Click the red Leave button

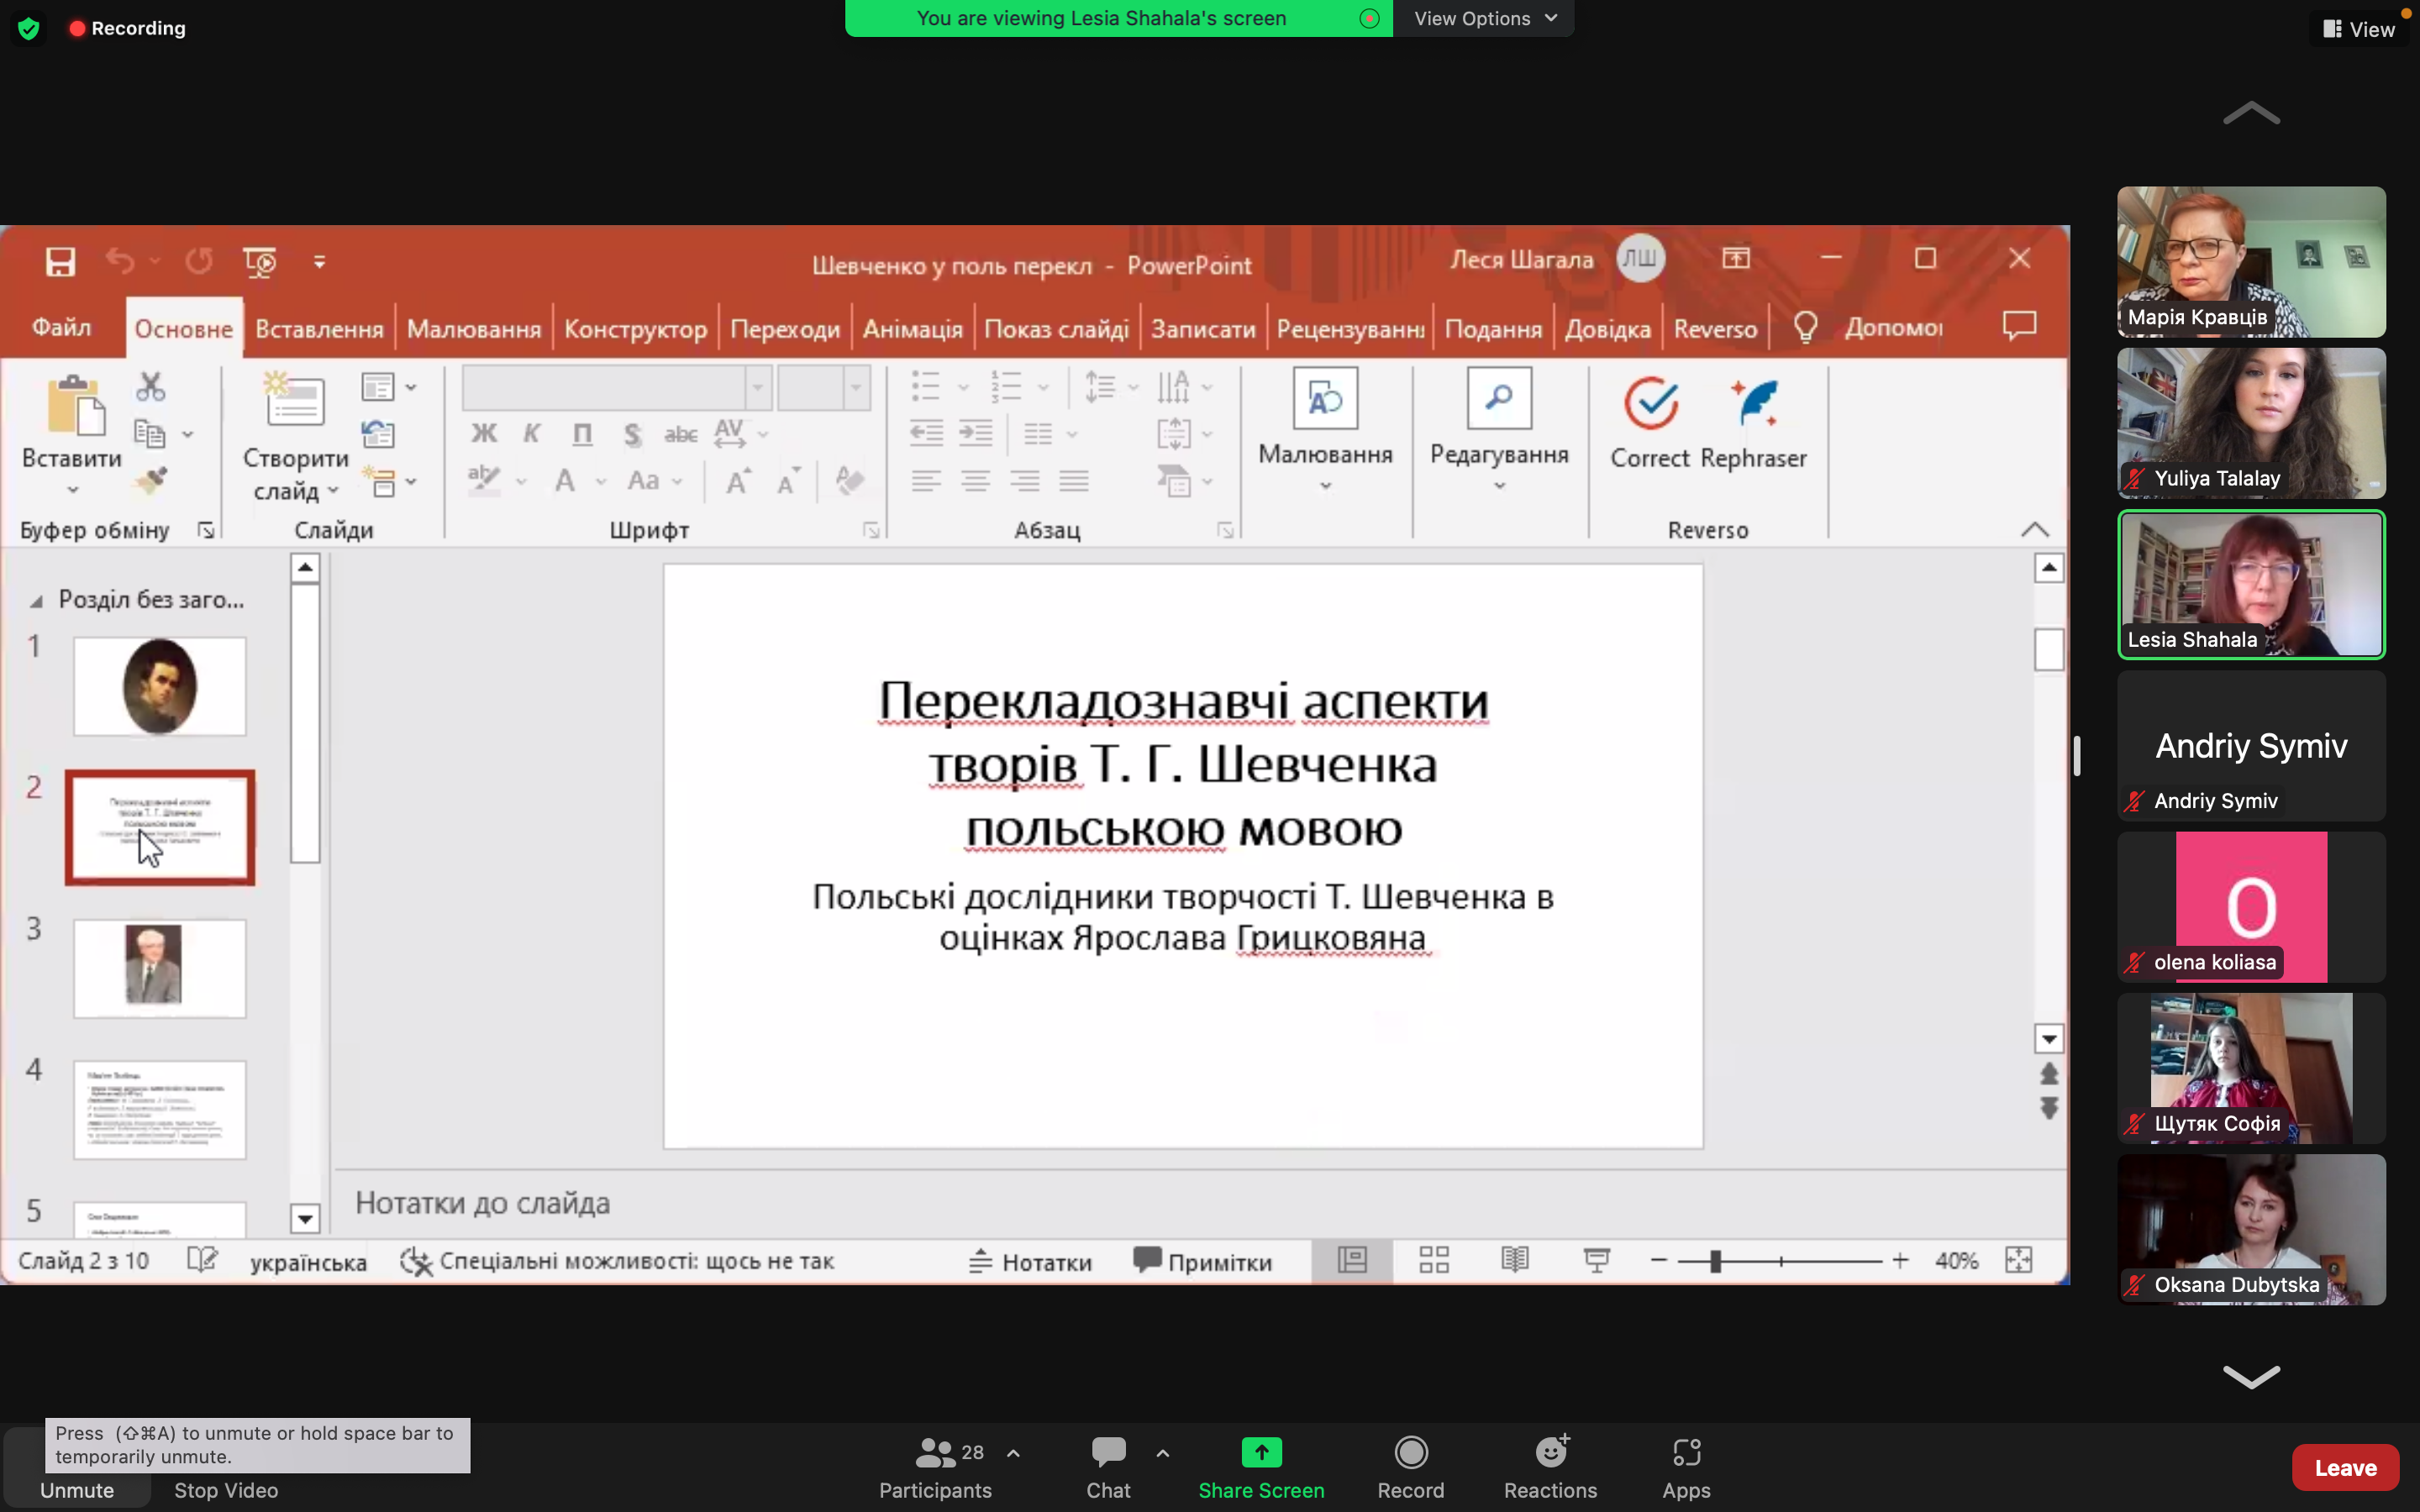2344,1467
